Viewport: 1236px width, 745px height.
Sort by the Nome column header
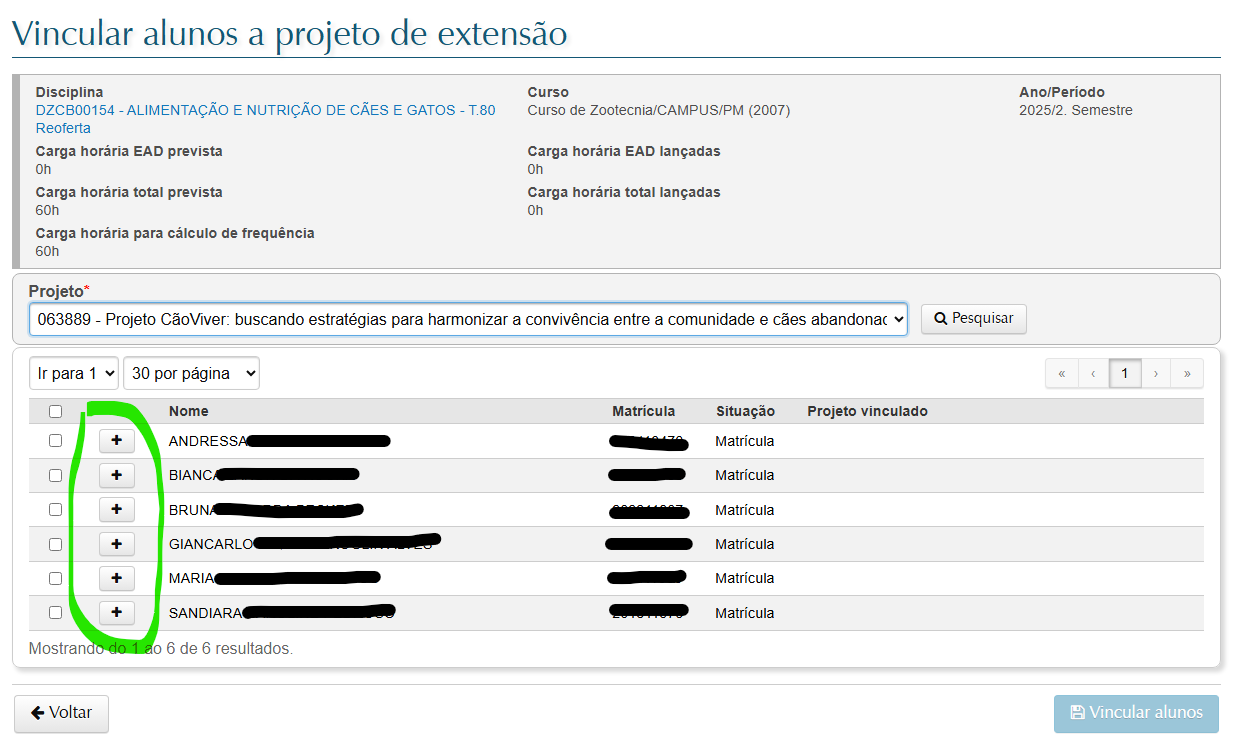(x=189, y=411)
